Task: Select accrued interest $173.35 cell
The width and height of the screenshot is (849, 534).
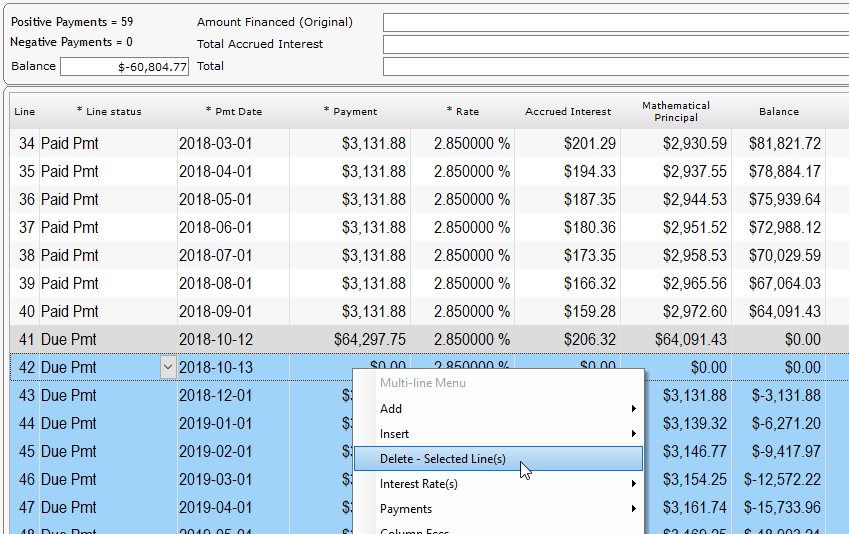Action: (567, 256)
